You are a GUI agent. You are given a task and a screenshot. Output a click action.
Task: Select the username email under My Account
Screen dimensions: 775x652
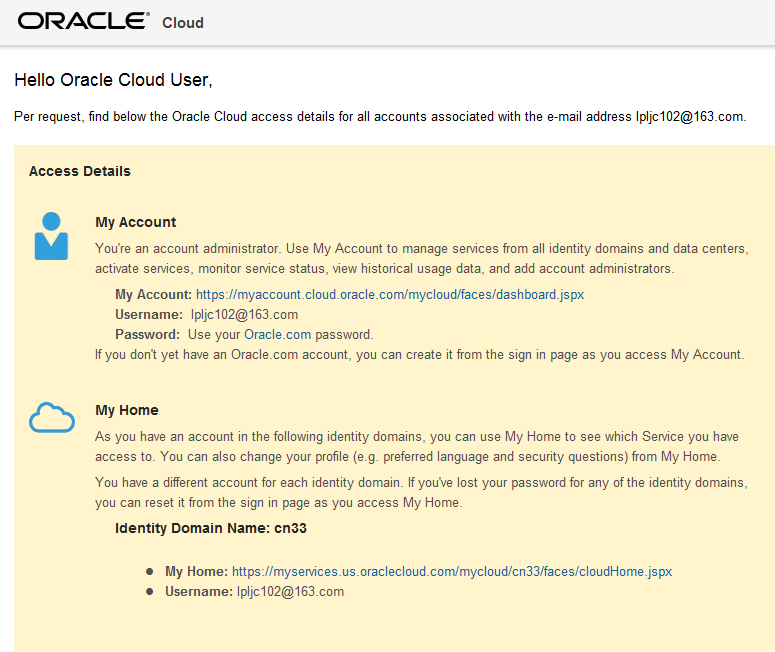244,314
